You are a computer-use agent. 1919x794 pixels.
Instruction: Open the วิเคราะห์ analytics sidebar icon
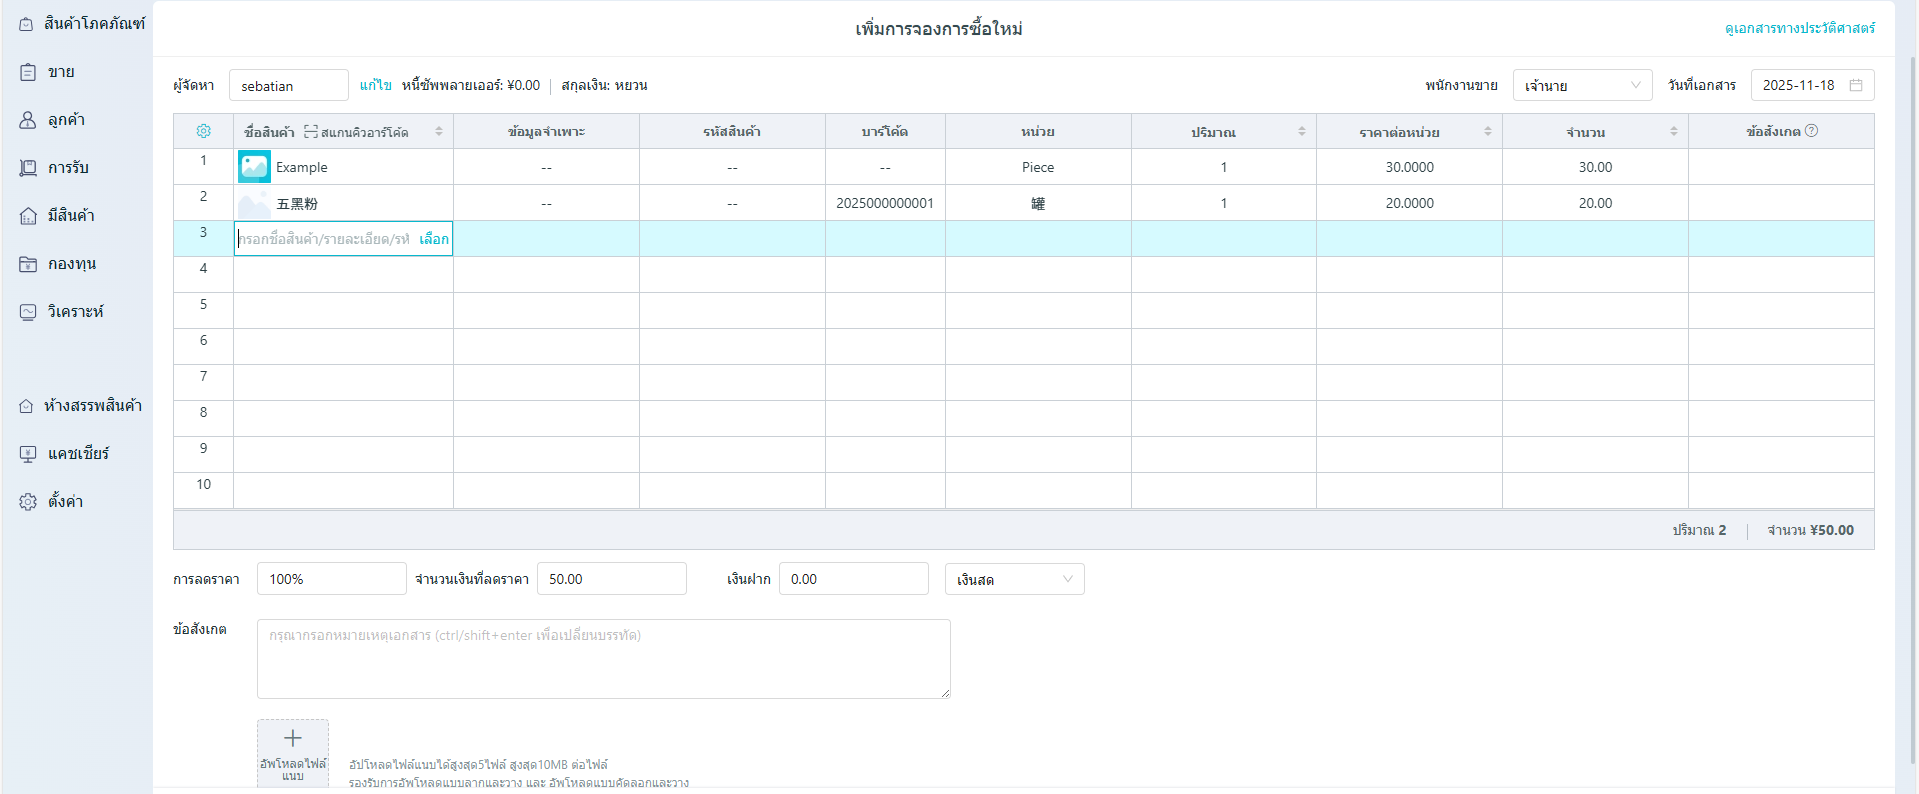[28, 312]
